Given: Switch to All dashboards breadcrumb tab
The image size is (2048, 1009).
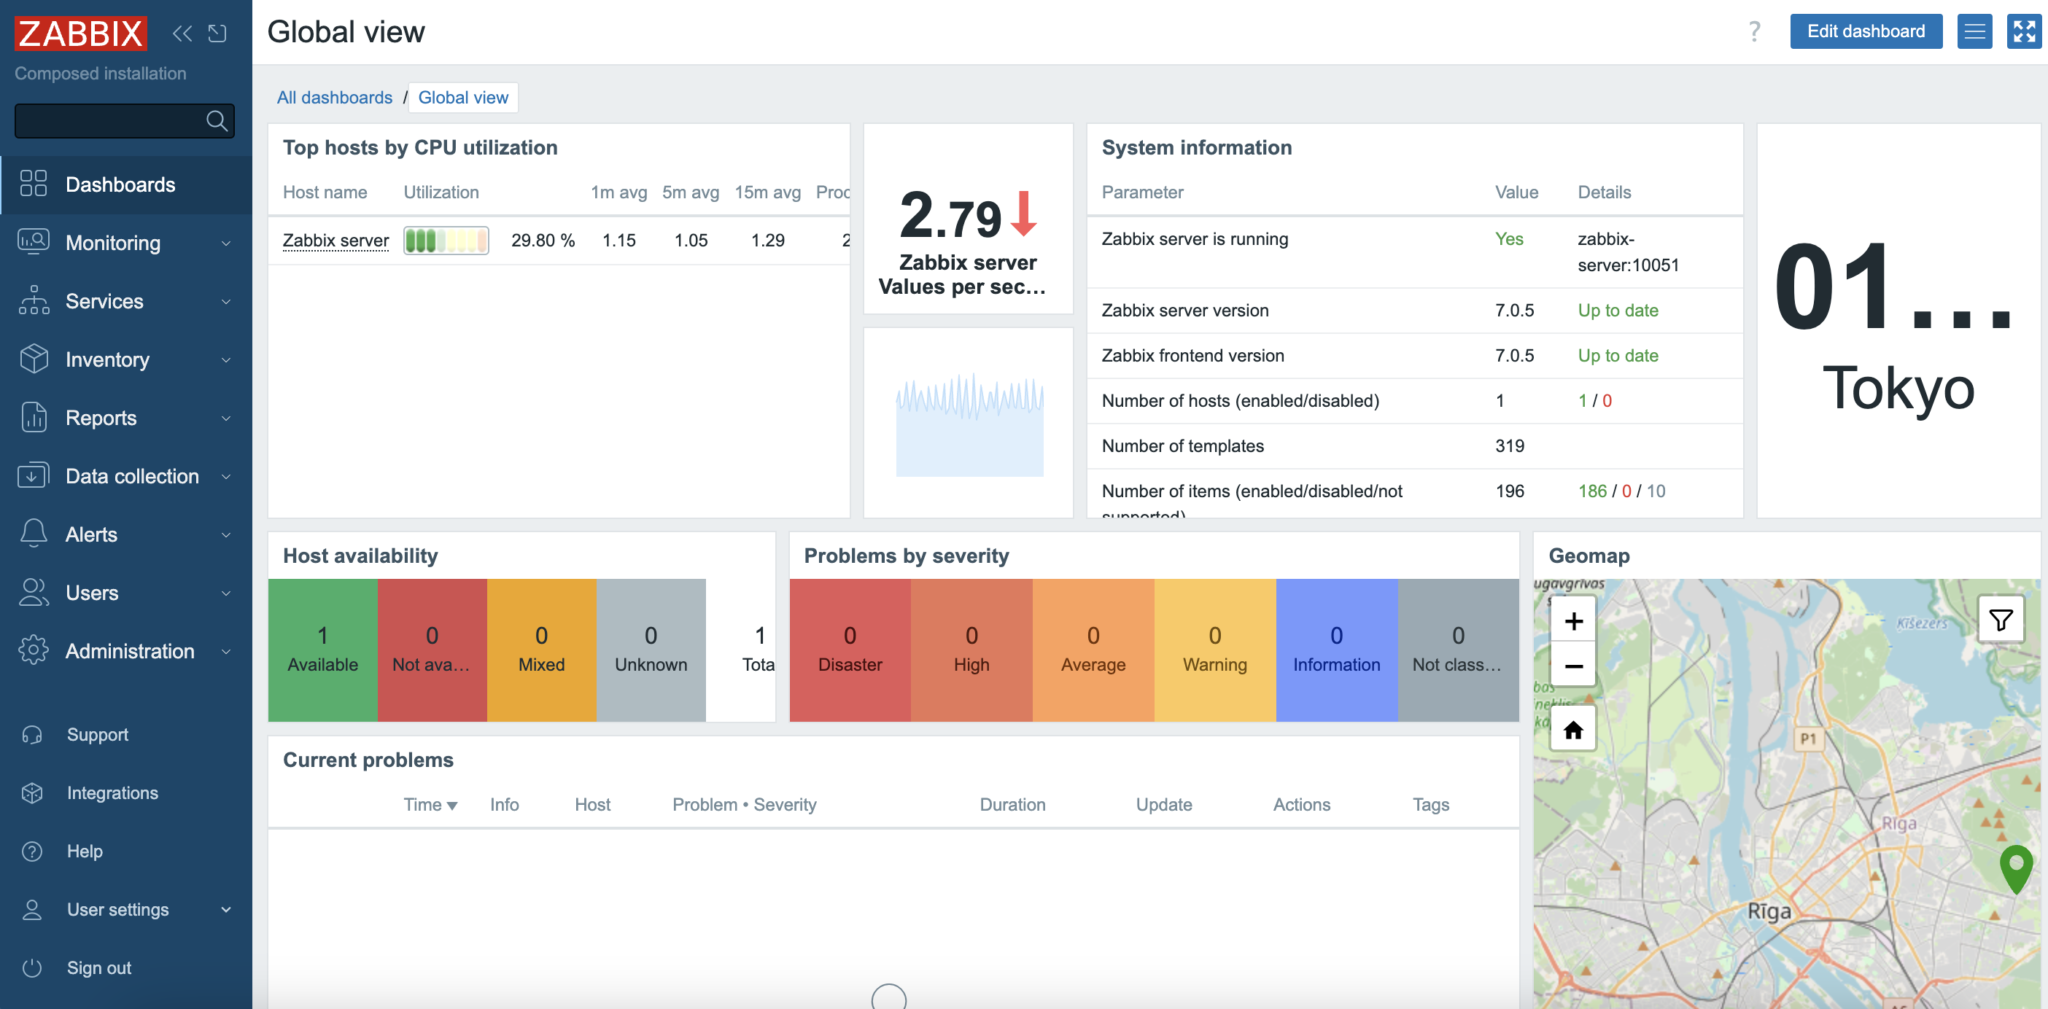Looking at the screenshot, I should point(335,97).
